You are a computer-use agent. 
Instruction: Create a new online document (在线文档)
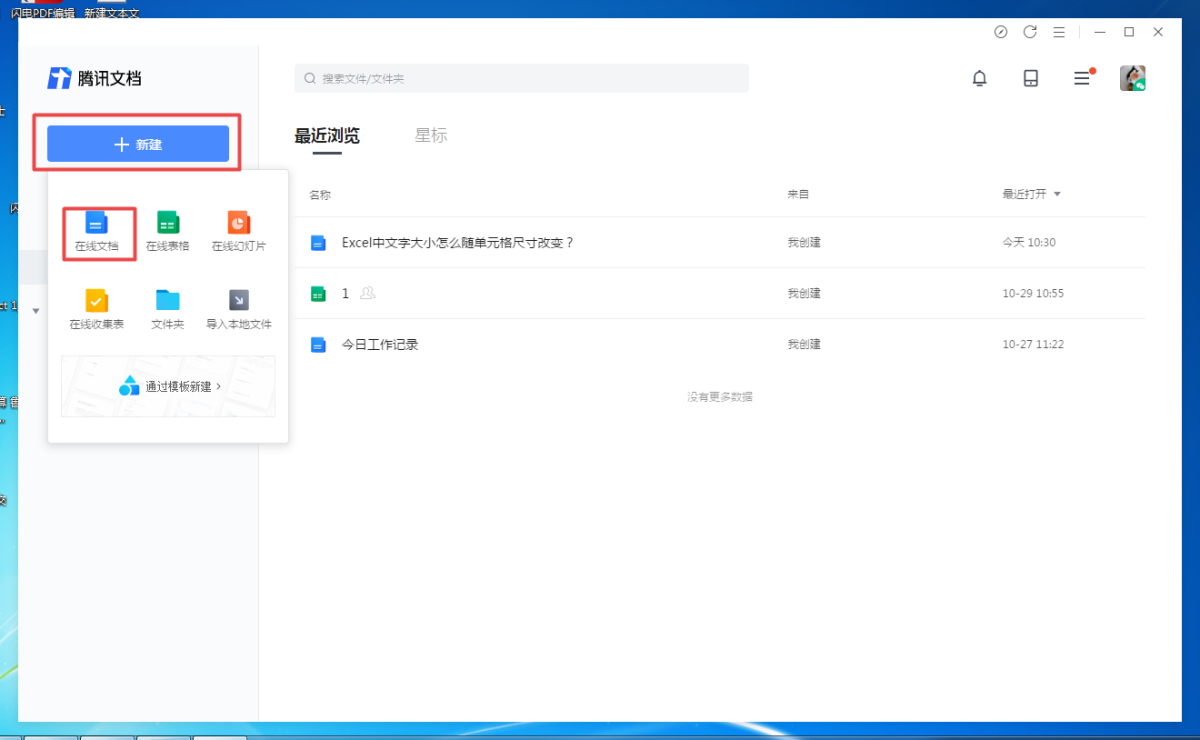tap(96, 231)
